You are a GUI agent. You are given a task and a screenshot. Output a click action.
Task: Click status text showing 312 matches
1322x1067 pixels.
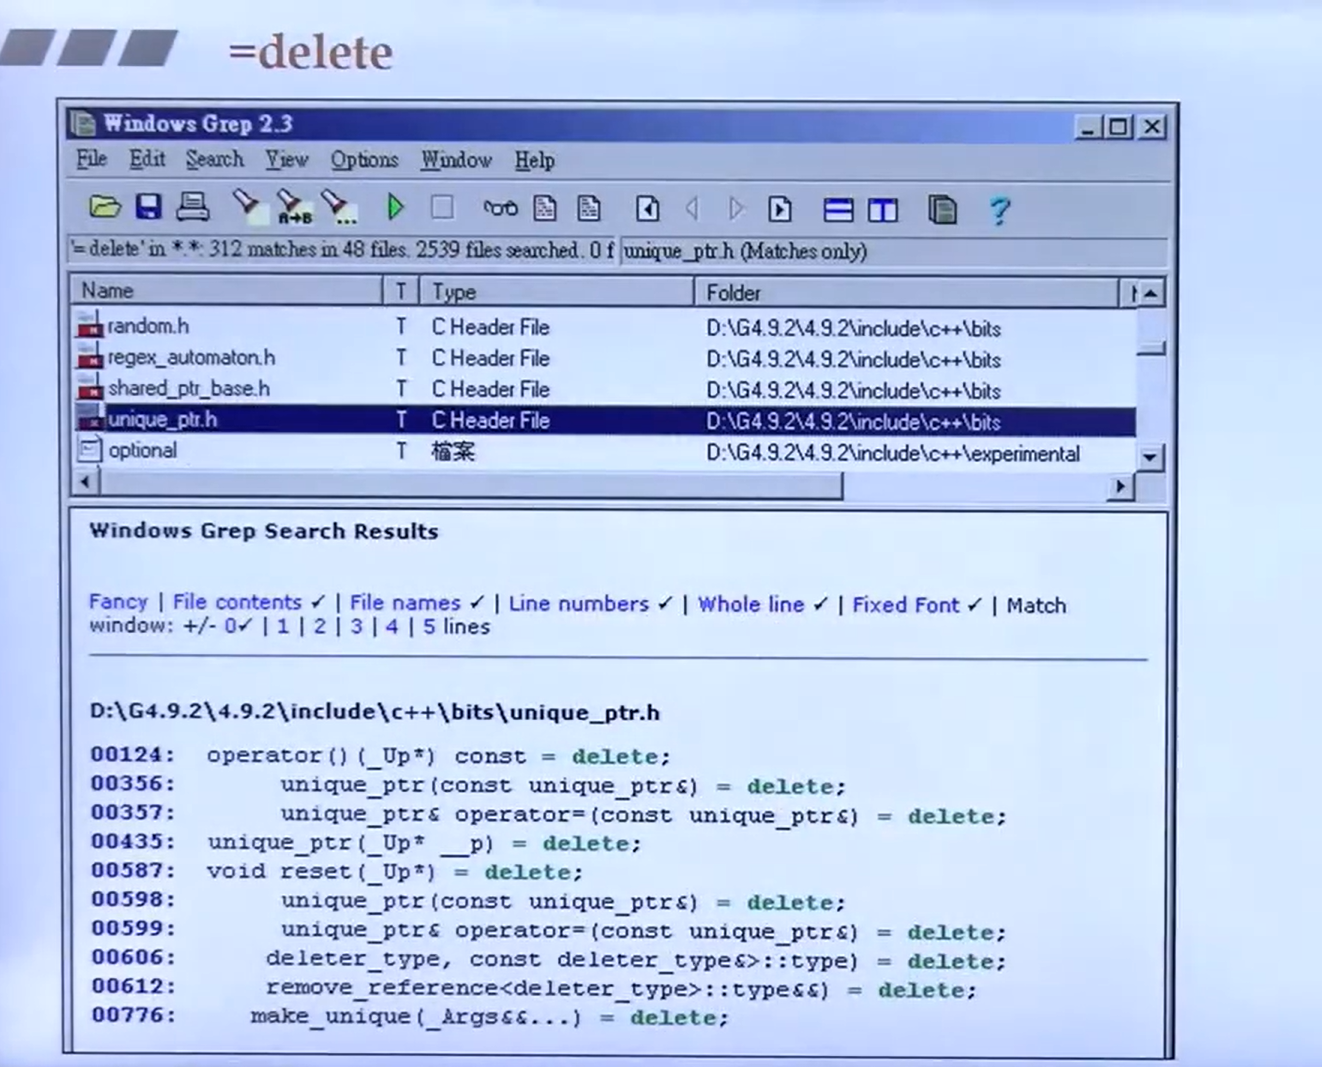342,250
